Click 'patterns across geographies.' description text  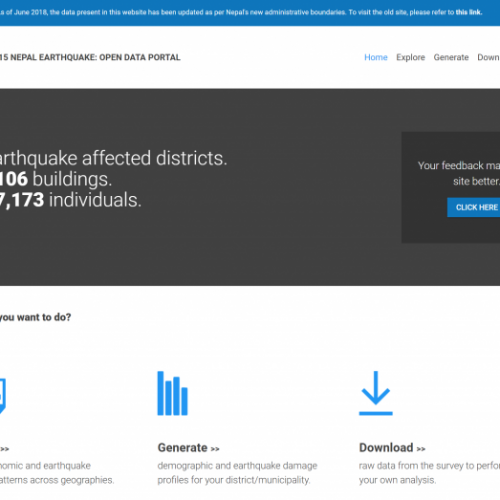(57, 480)
